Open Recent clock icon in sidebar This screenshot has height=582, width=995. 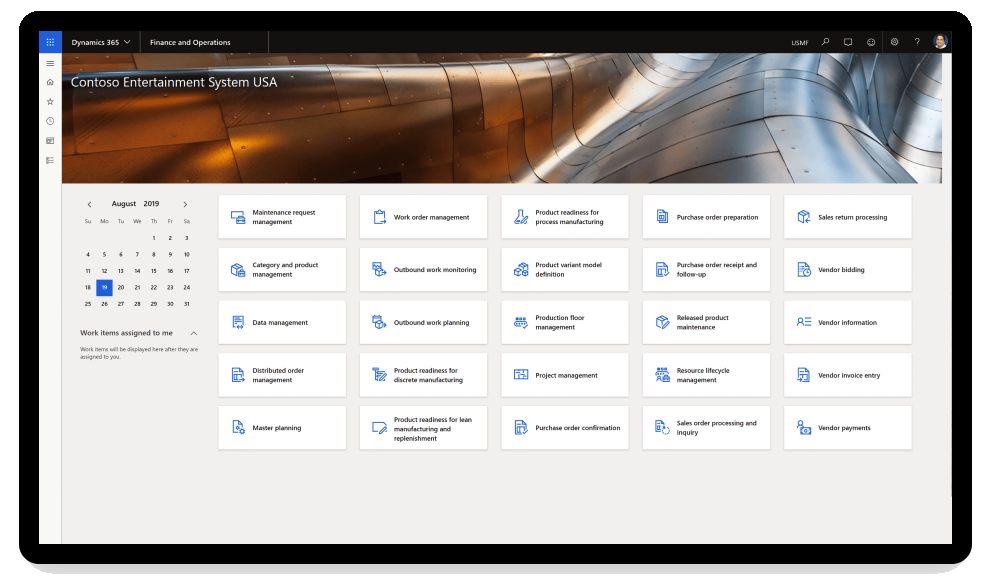[x=50, y=121]
